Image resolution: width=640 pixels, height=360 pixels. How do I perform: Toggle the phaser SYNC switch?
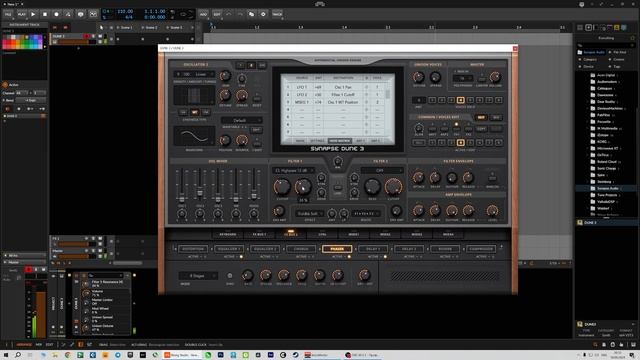click(230, 276)
